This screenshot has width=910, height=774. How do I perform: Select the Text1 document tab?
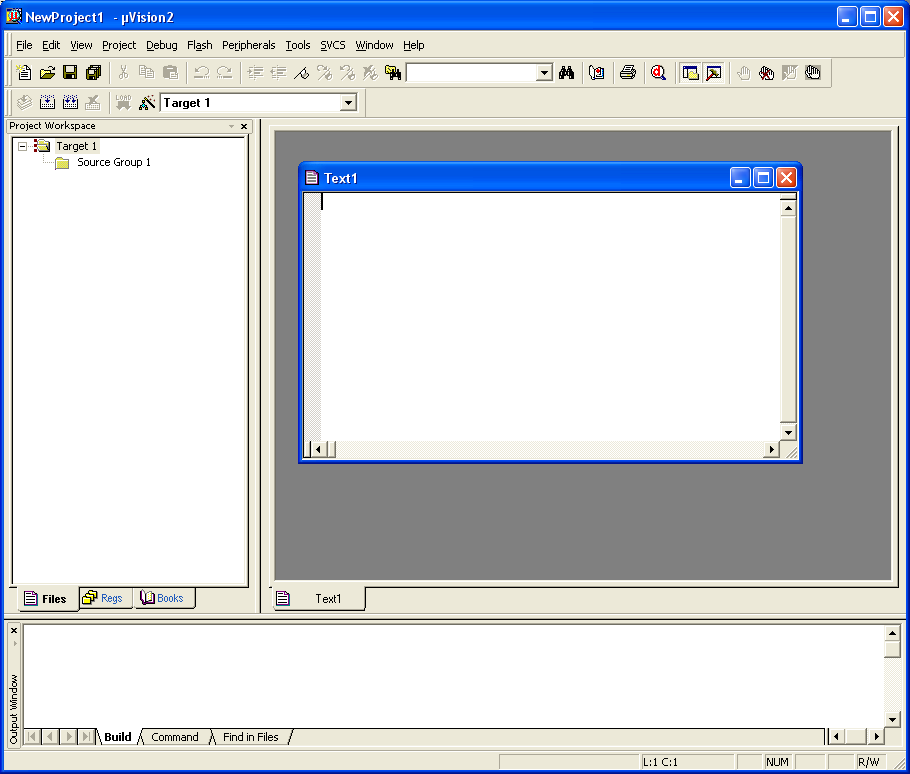click(x=319, y=599)
